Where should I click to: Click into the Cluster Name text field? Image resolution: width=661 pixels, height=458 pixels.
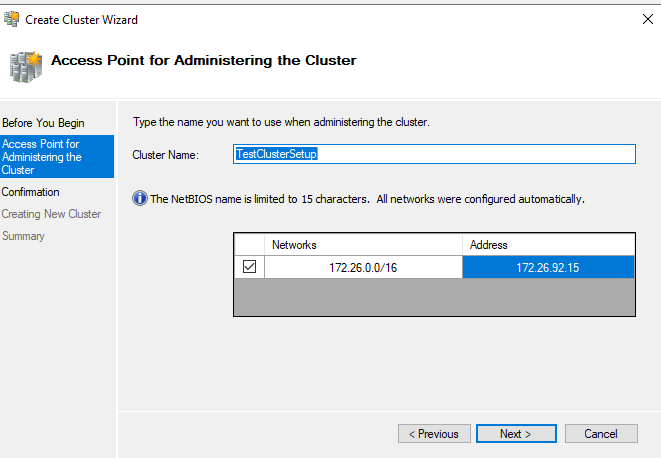click(x=433, y=154)
